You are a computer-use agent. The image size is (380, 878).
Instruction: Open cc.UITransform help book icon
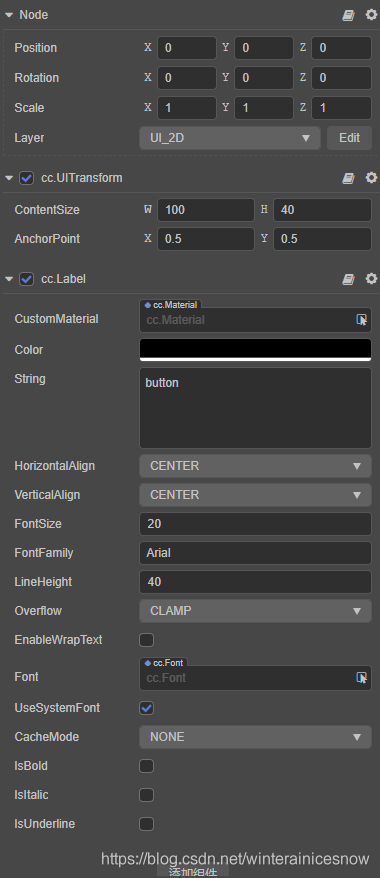[x=349, y=178]
